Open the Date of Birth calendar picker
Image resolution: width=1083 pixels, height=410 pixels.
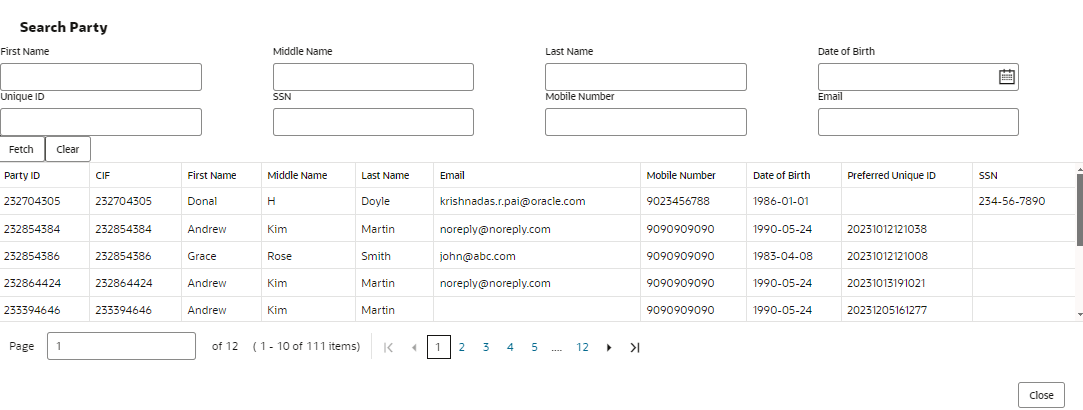click(1007, 77)
